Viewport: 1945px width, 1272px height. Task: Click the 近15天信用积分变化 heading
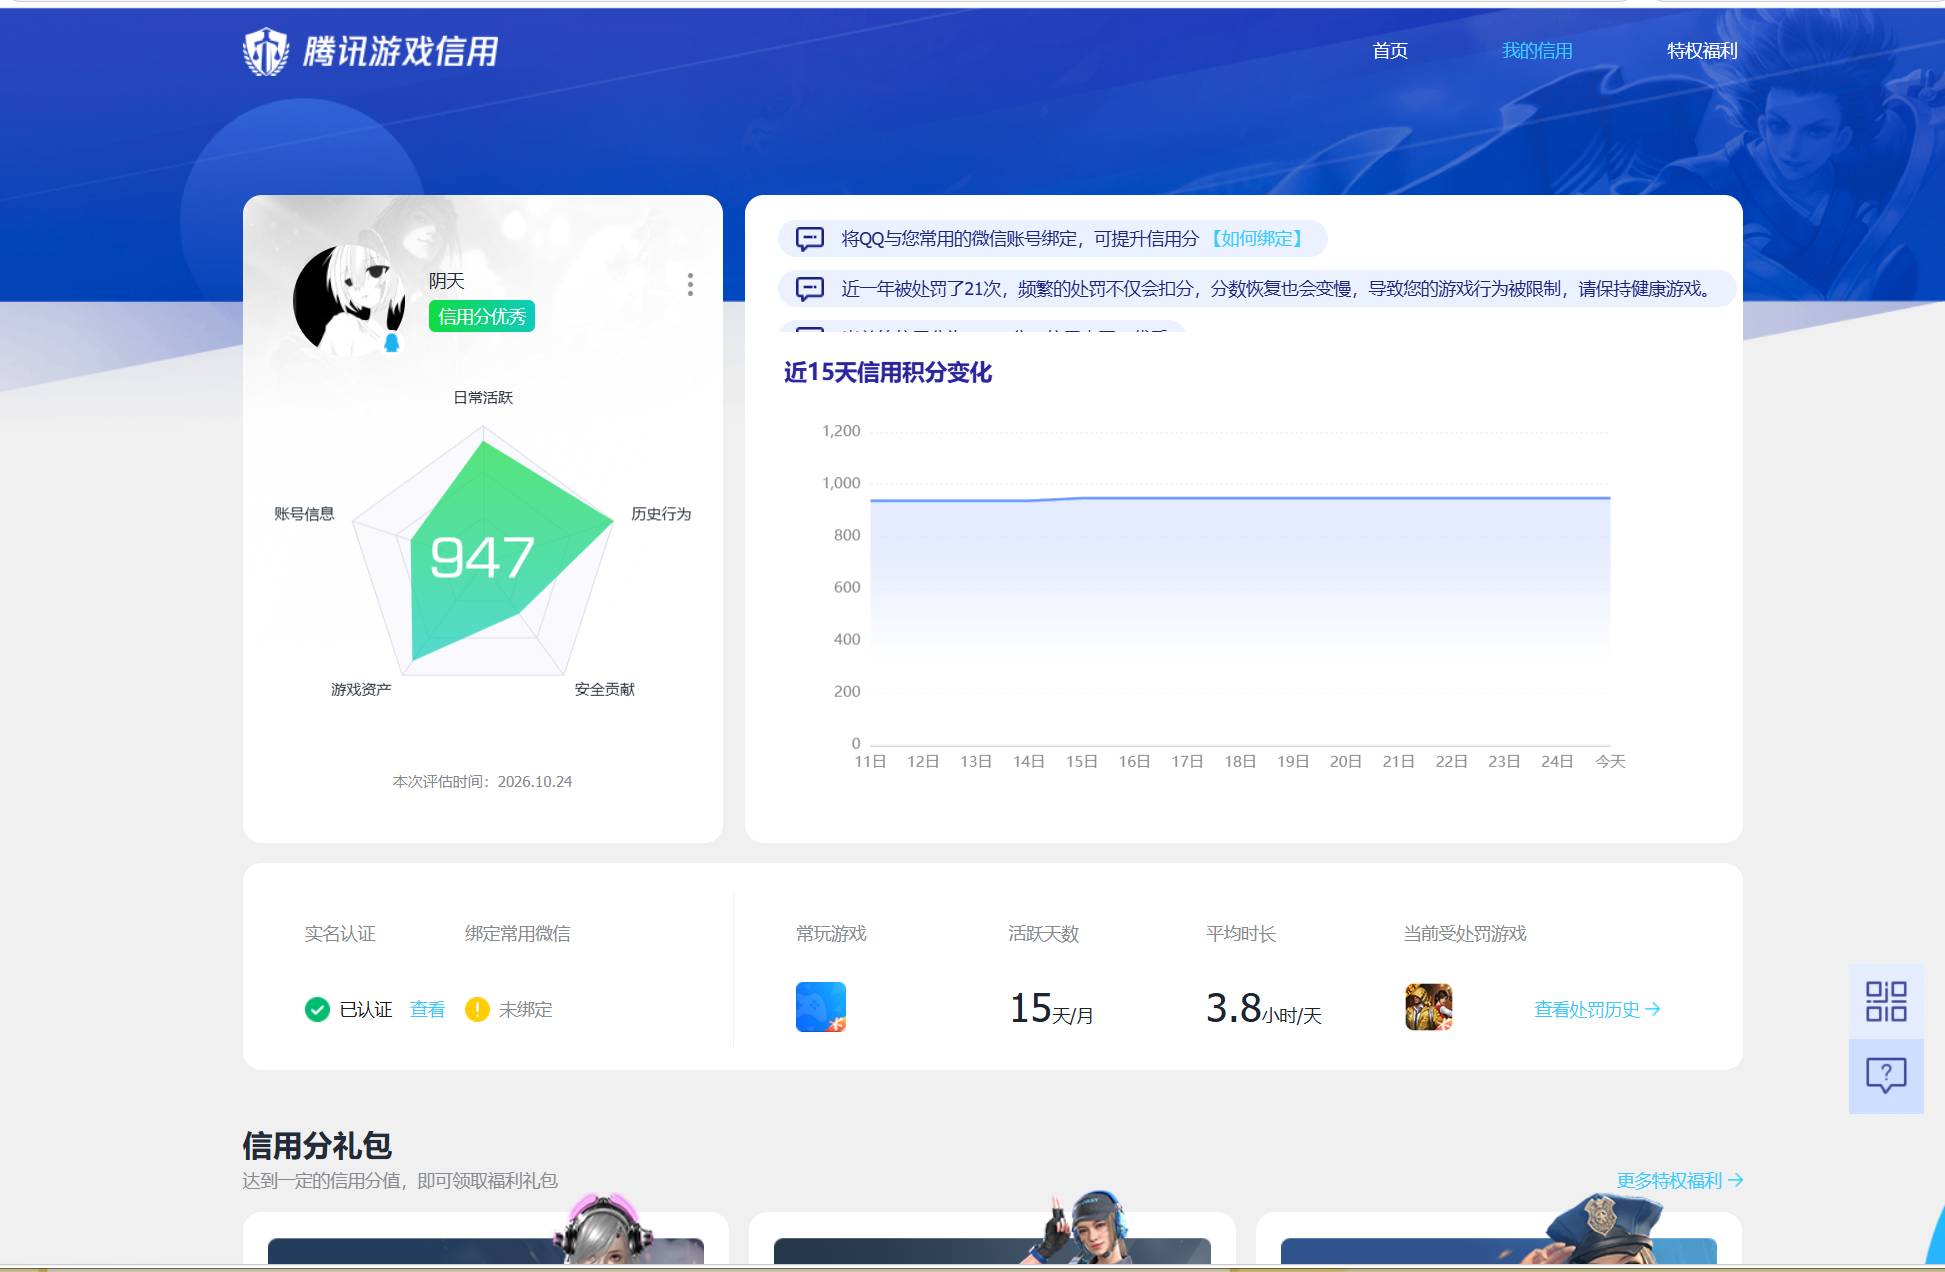coord(888,373)
